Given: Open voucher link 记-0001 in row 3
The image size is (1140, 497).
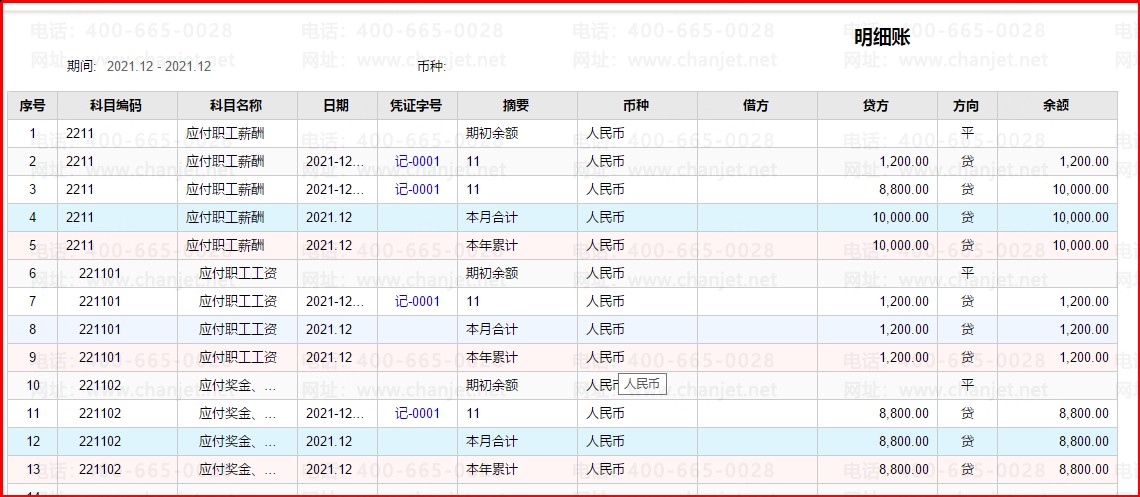Looking at the screenshot, I should tap(417, 189).
